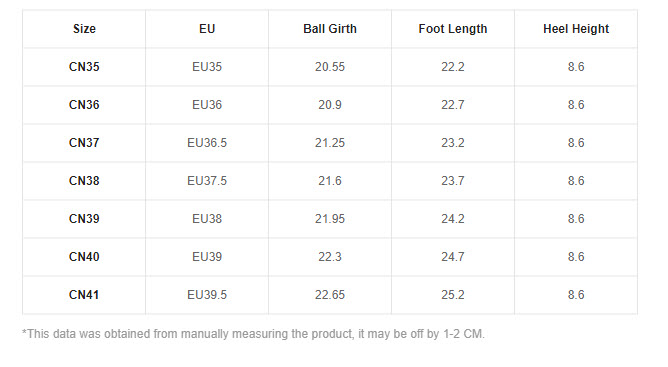Screen dimensions: 668x367
Task: Click the Size column header
Action: tap(84, 29)
